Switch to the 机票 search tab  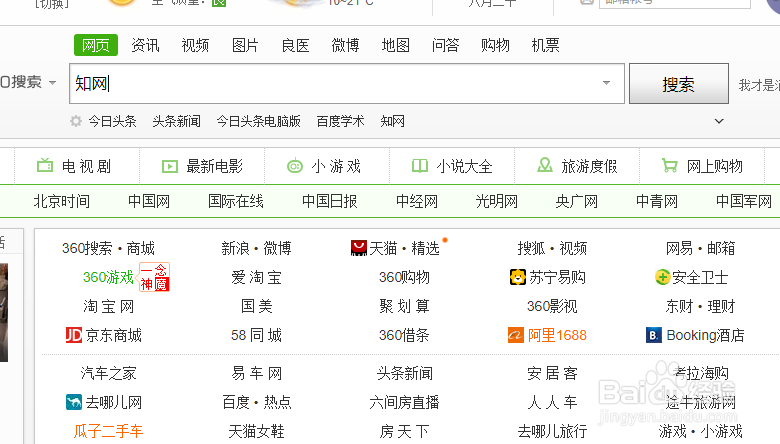pos(545,45)
